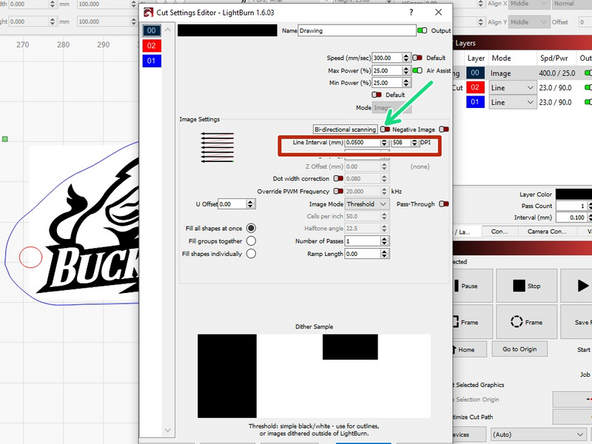Click the U Offset value field
The width and height of the screenshot is (592, 444).
point(233,204)
